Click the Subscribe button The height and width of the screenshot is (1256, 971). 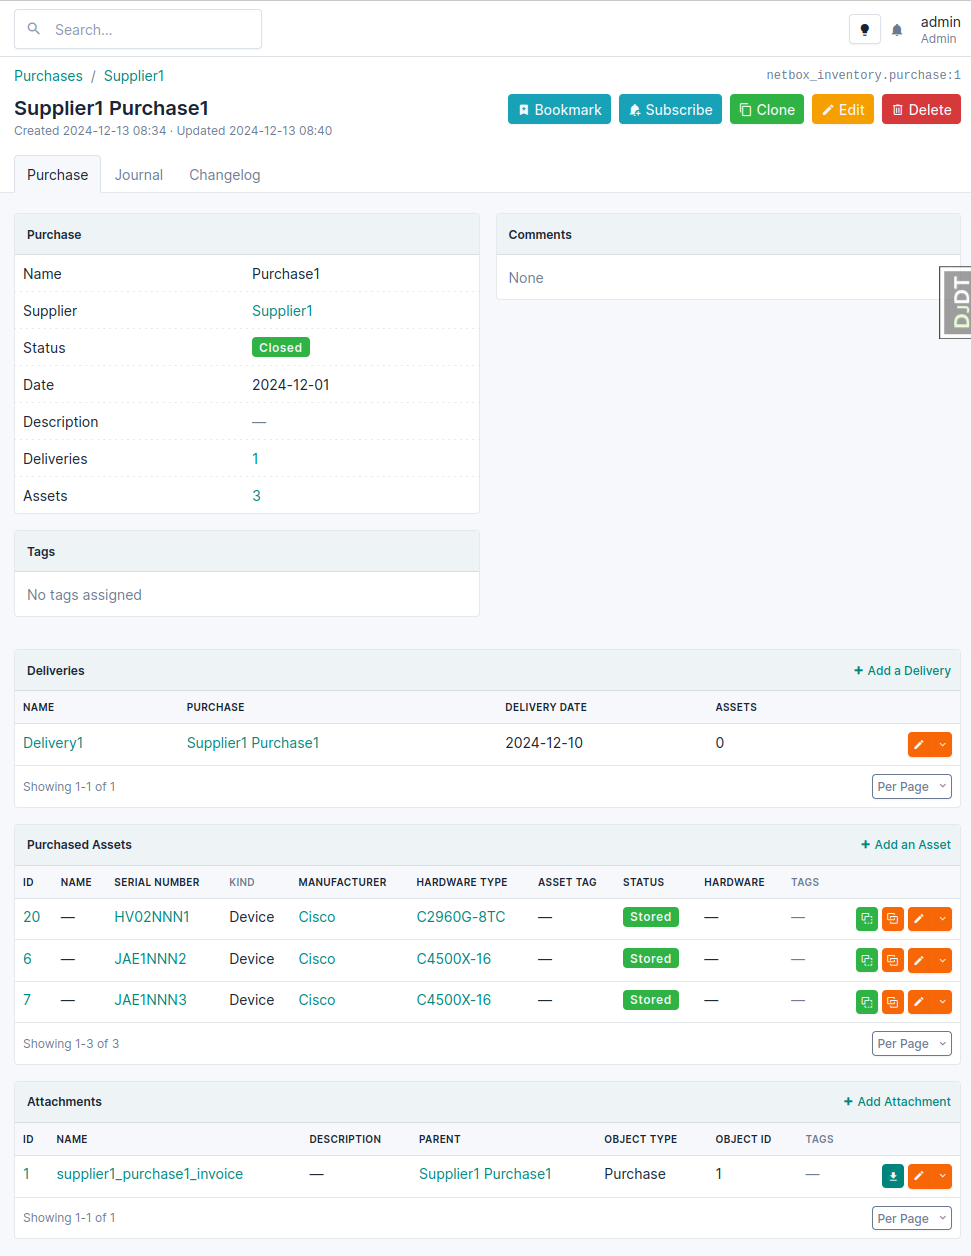click(x=670, y=110)
